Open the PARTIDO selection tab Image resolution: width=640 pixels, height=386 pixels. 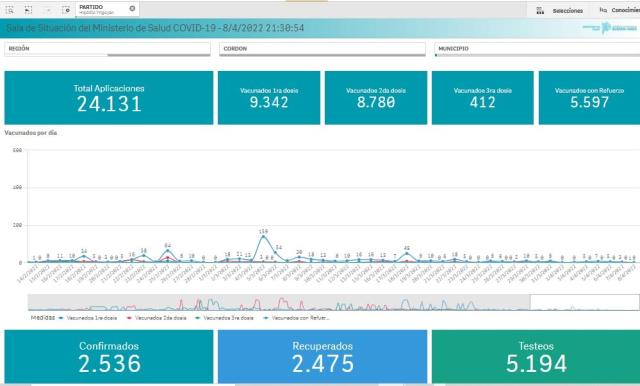pyautogui.click(x=102, y=9)
